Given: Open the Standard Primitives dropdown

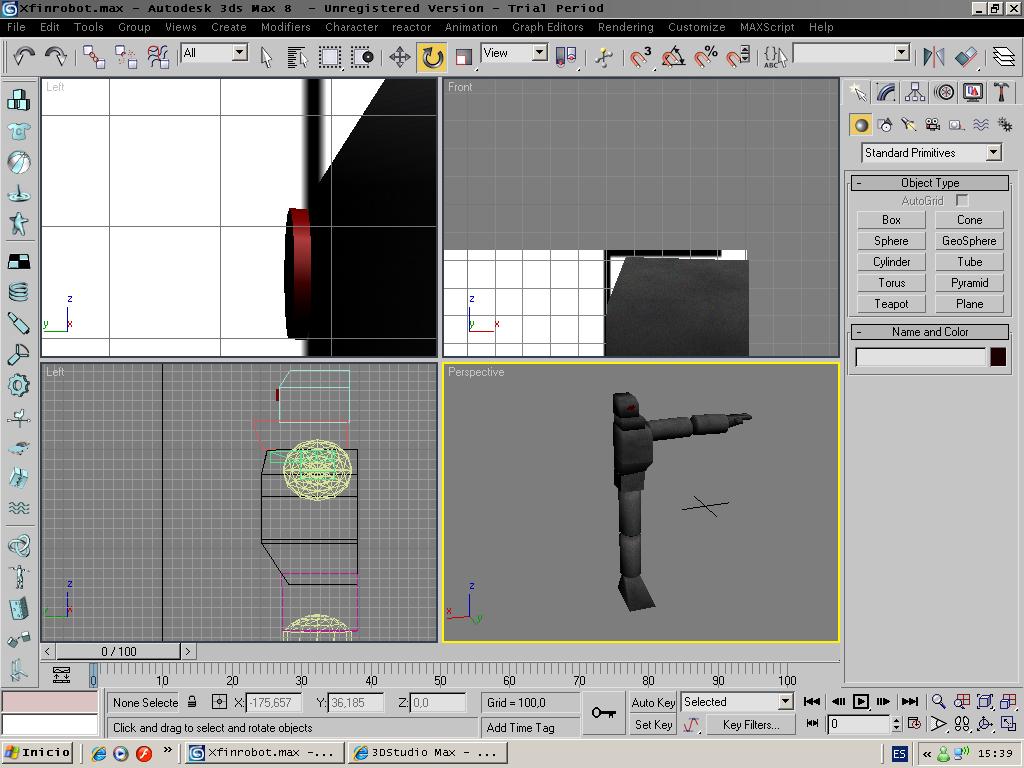Looking at the screenshot, I should pyautogui.click(x=993, y=153).
